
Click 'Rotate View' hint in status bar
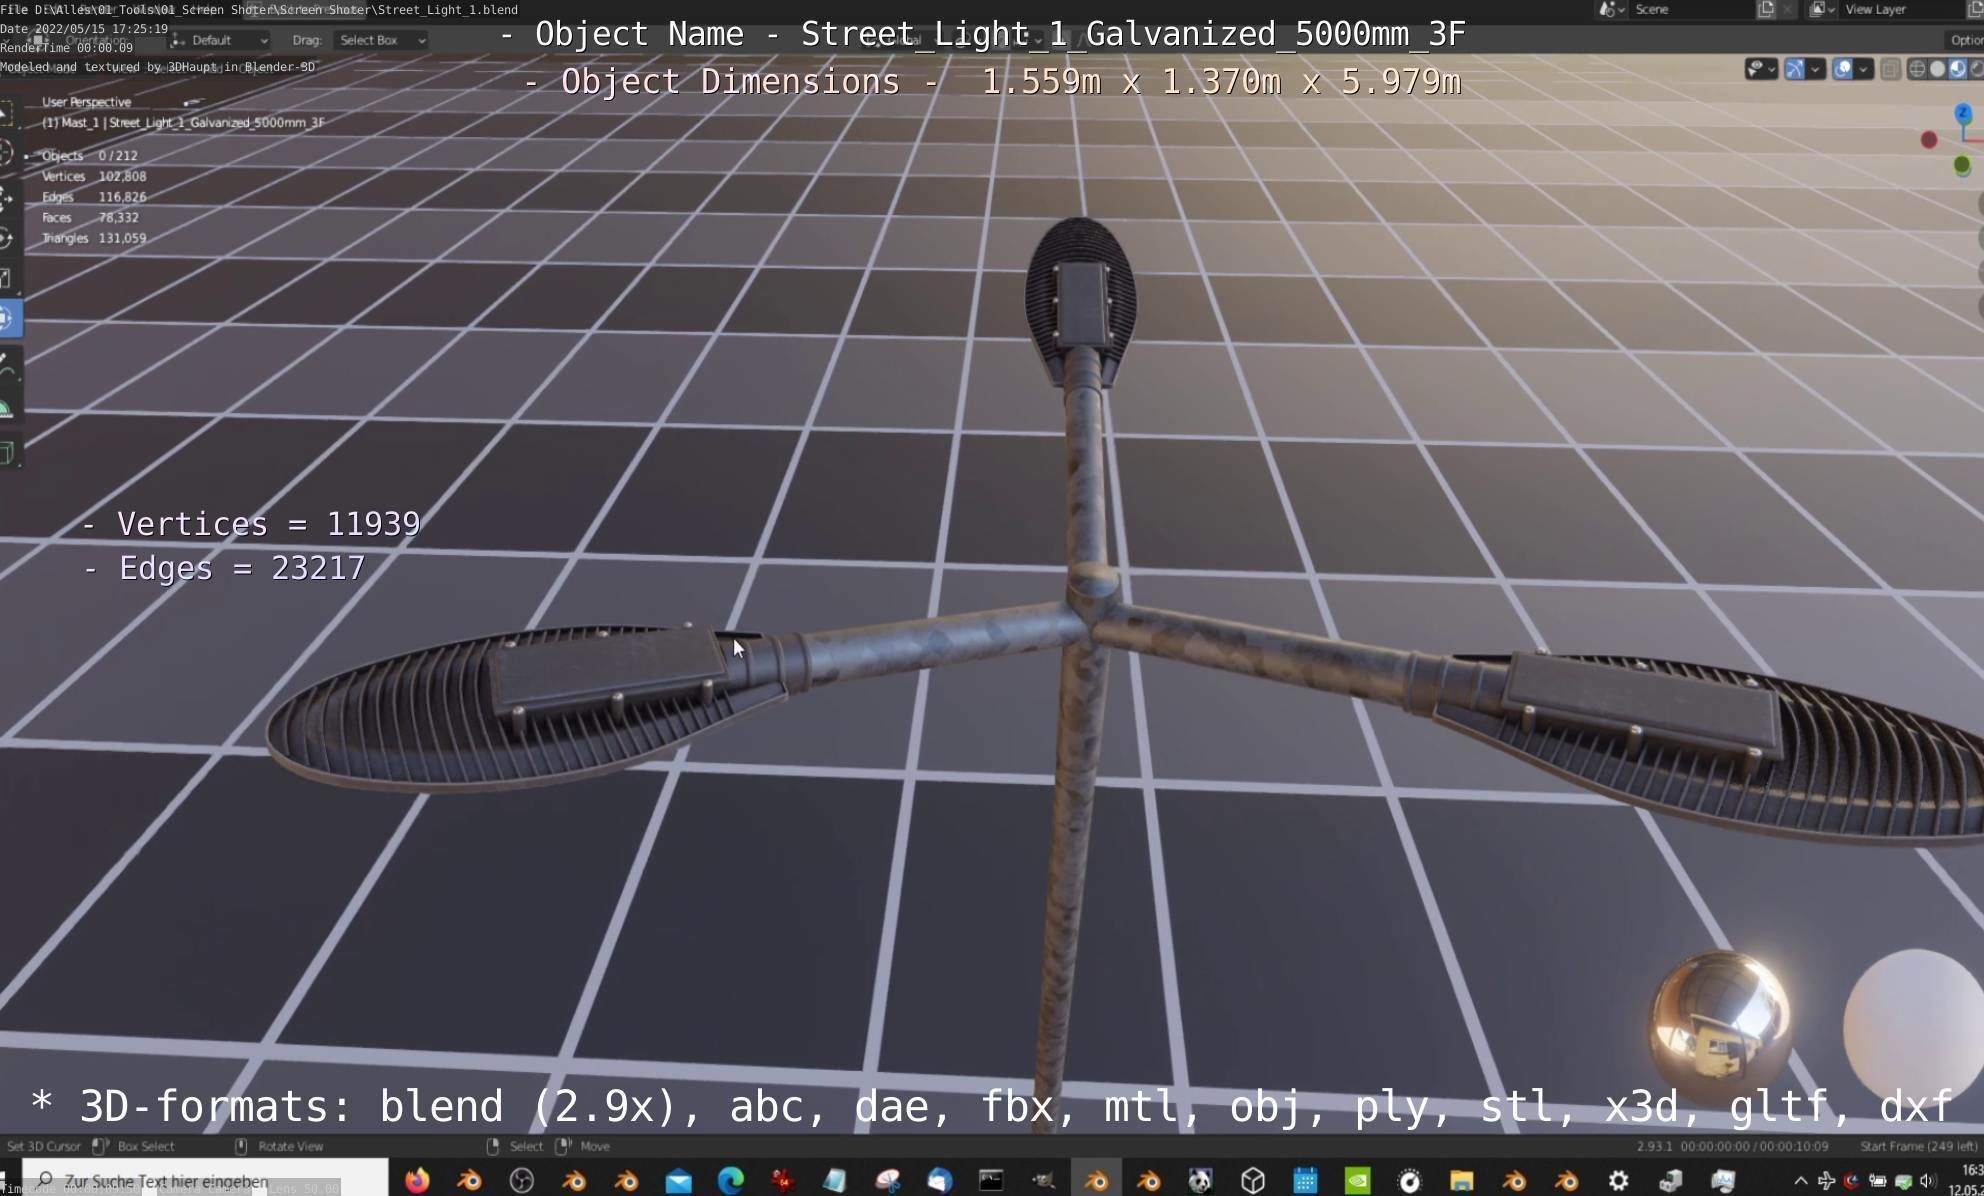[x=290, y=1146]
